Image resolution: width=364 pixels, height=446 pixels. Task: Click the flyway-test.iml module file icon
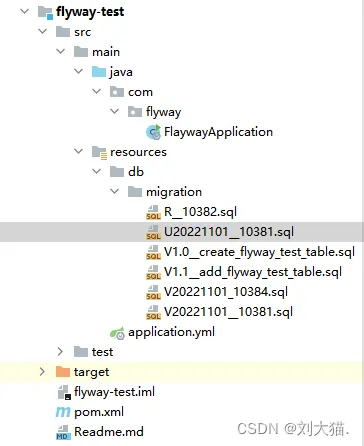pos(64,392)
